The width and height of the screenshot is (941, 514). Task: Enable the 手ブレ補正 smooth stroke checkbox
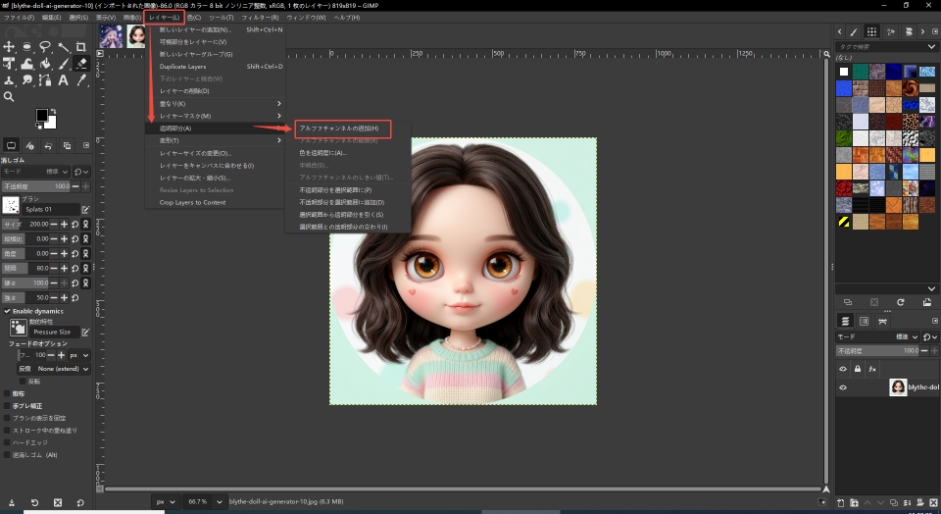point(8,406)
